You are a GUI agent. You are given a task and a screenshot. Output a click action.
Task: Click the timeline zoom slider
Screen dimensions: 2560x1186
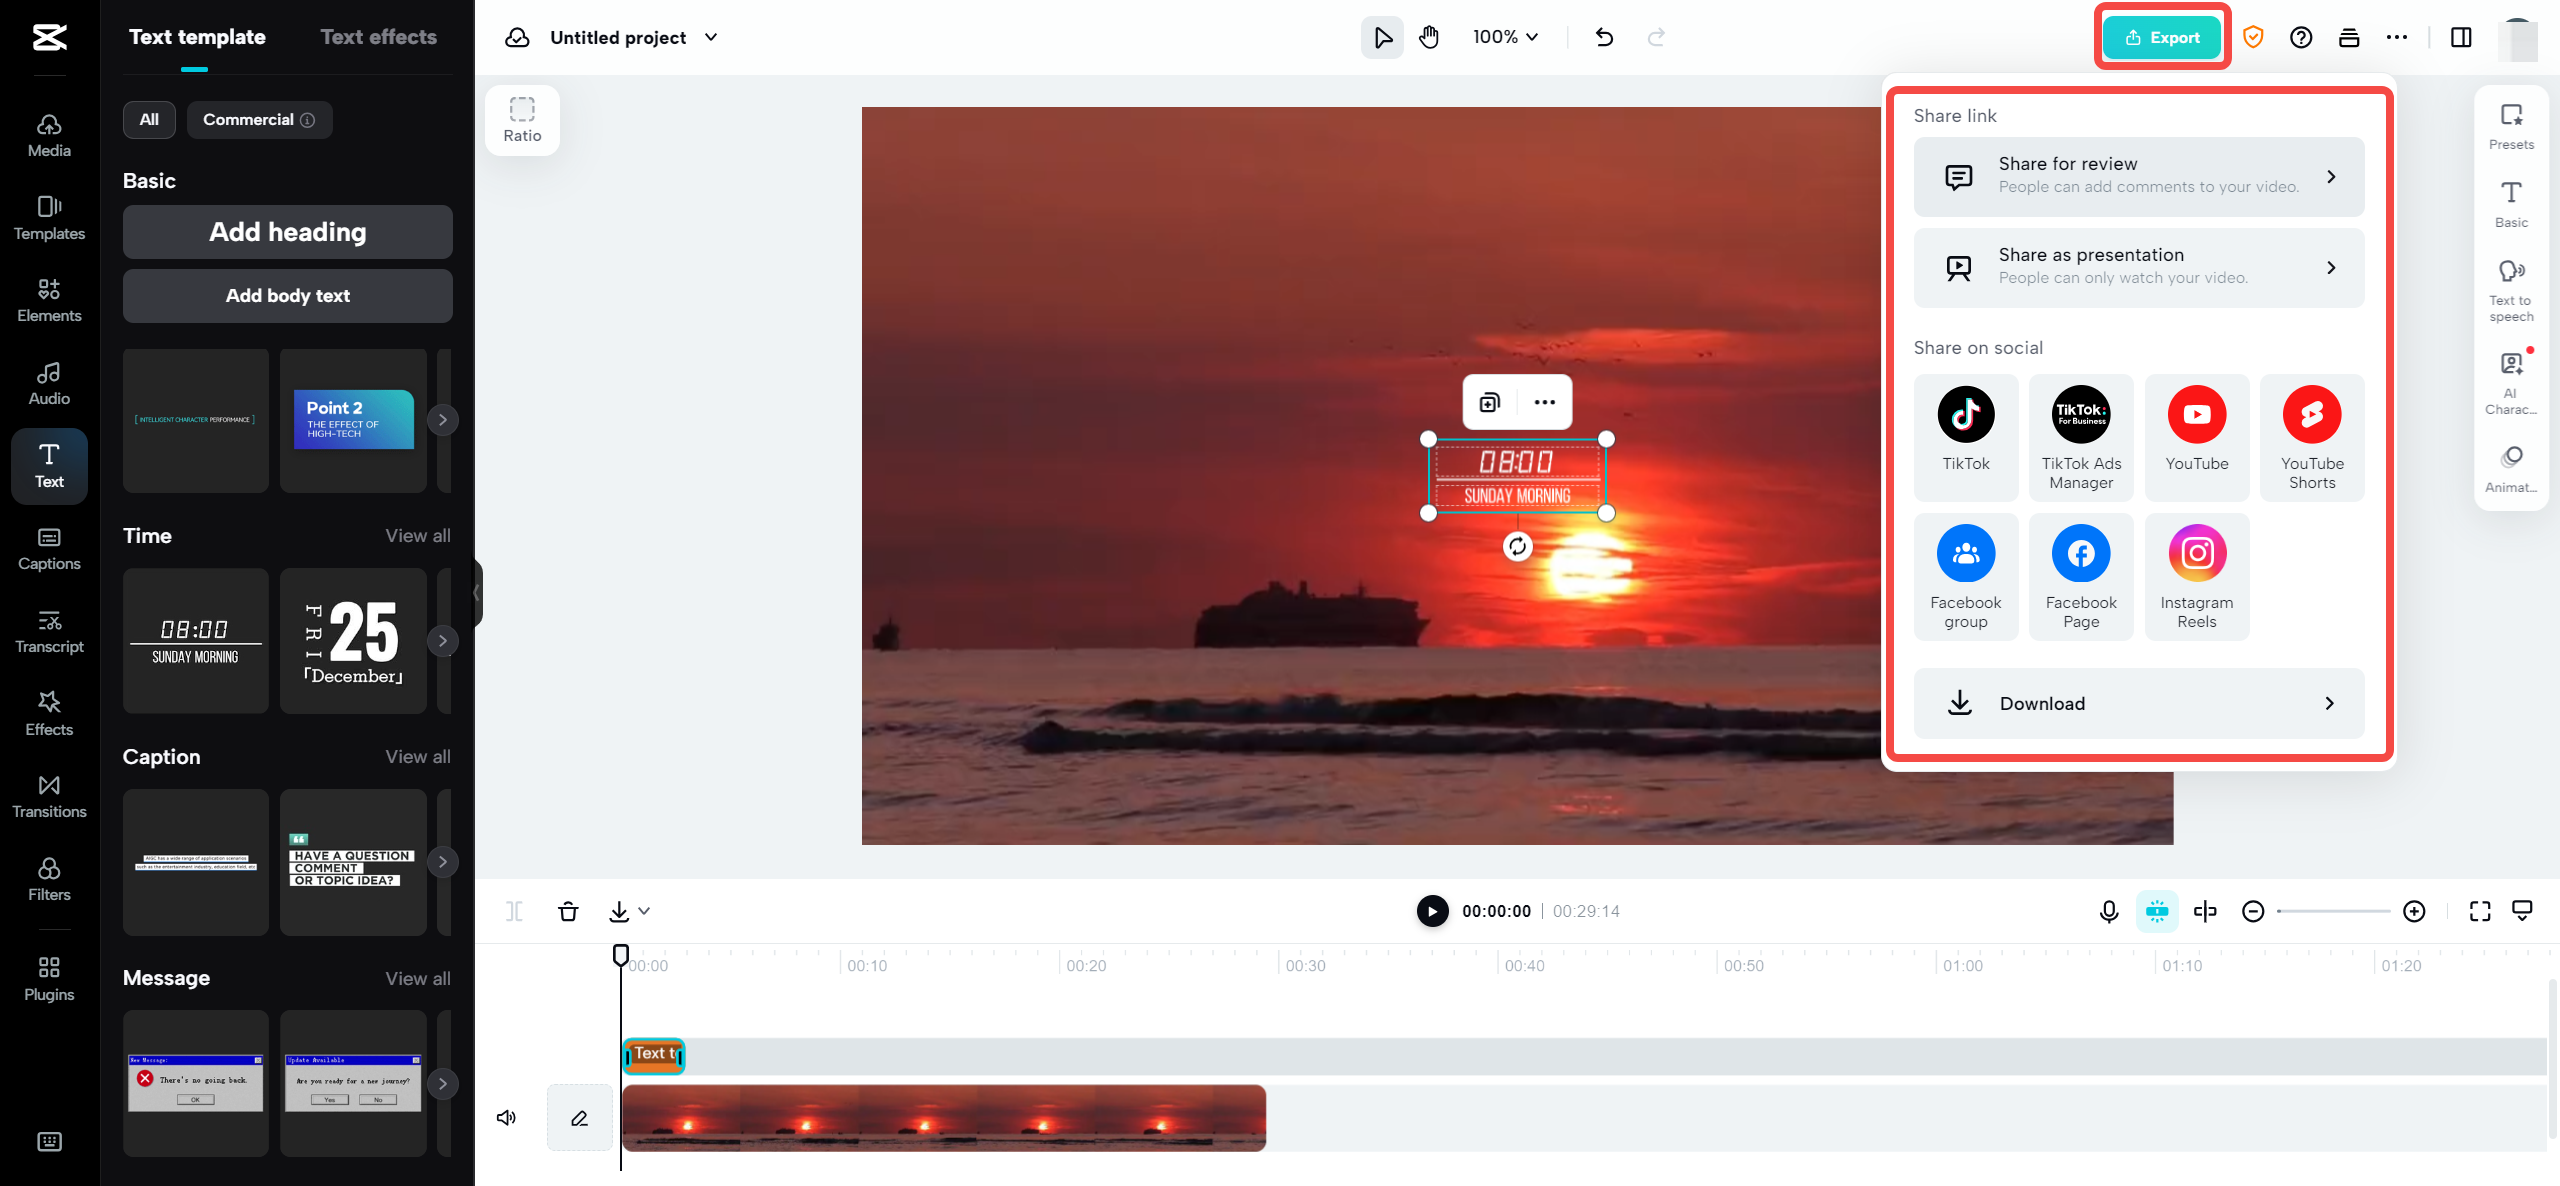pos(2333,911)
